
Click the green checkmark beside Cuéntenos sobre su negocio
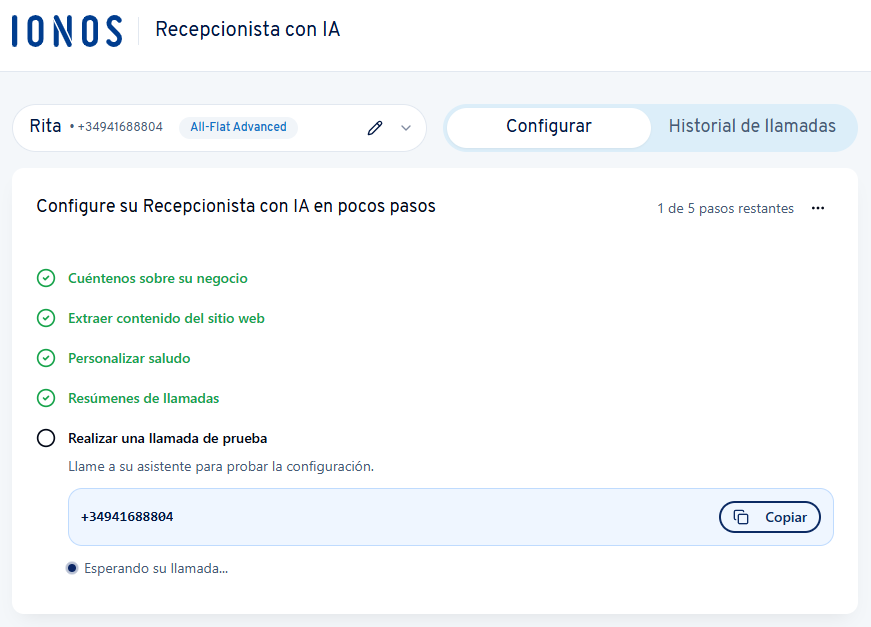[x=45, y=278]
